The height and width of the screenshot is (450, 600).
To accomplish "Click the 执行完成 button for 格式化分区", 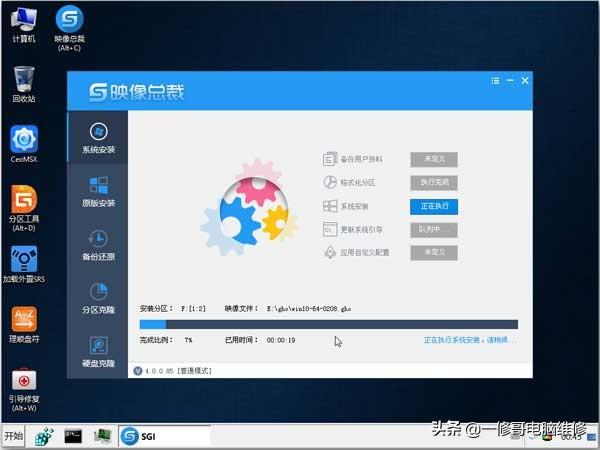I will click(434, 183).
